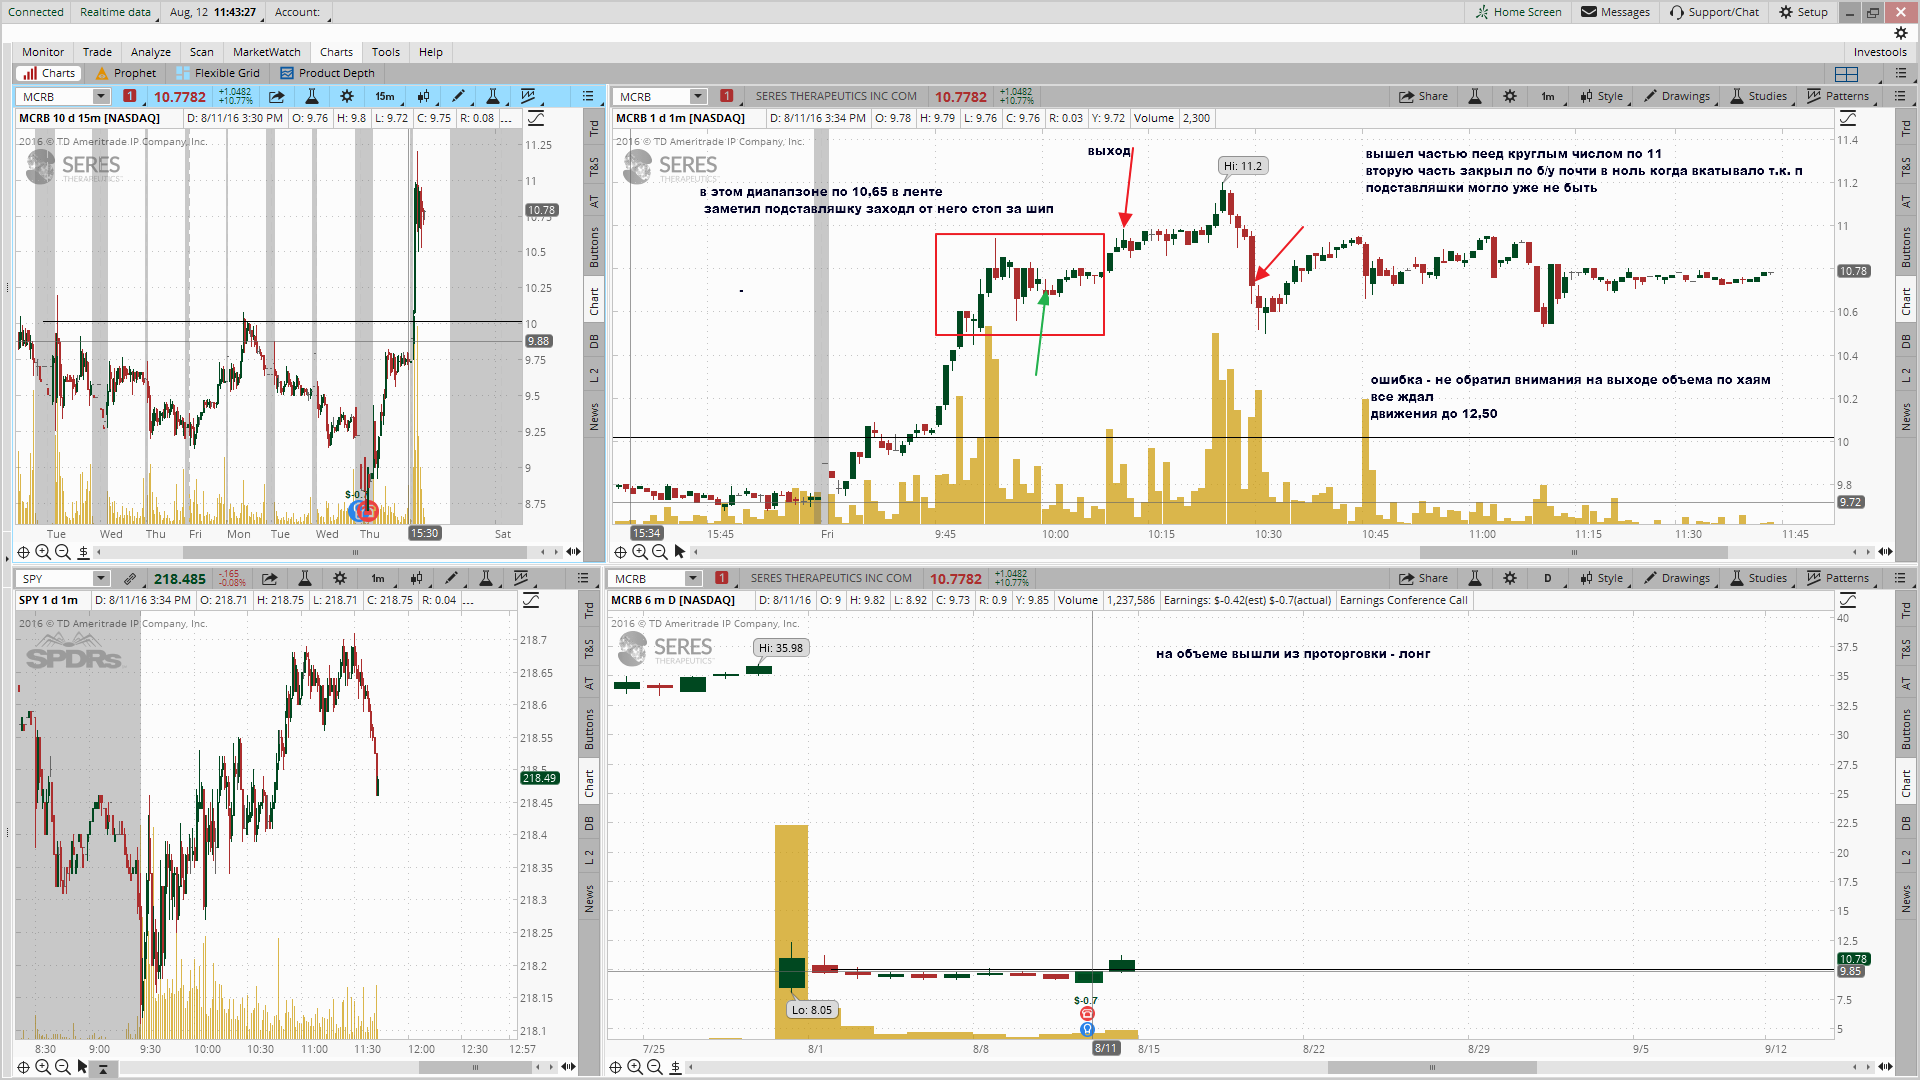
Task: Click crosshair pan icon in the 15m chart
Action: (23, 552)
